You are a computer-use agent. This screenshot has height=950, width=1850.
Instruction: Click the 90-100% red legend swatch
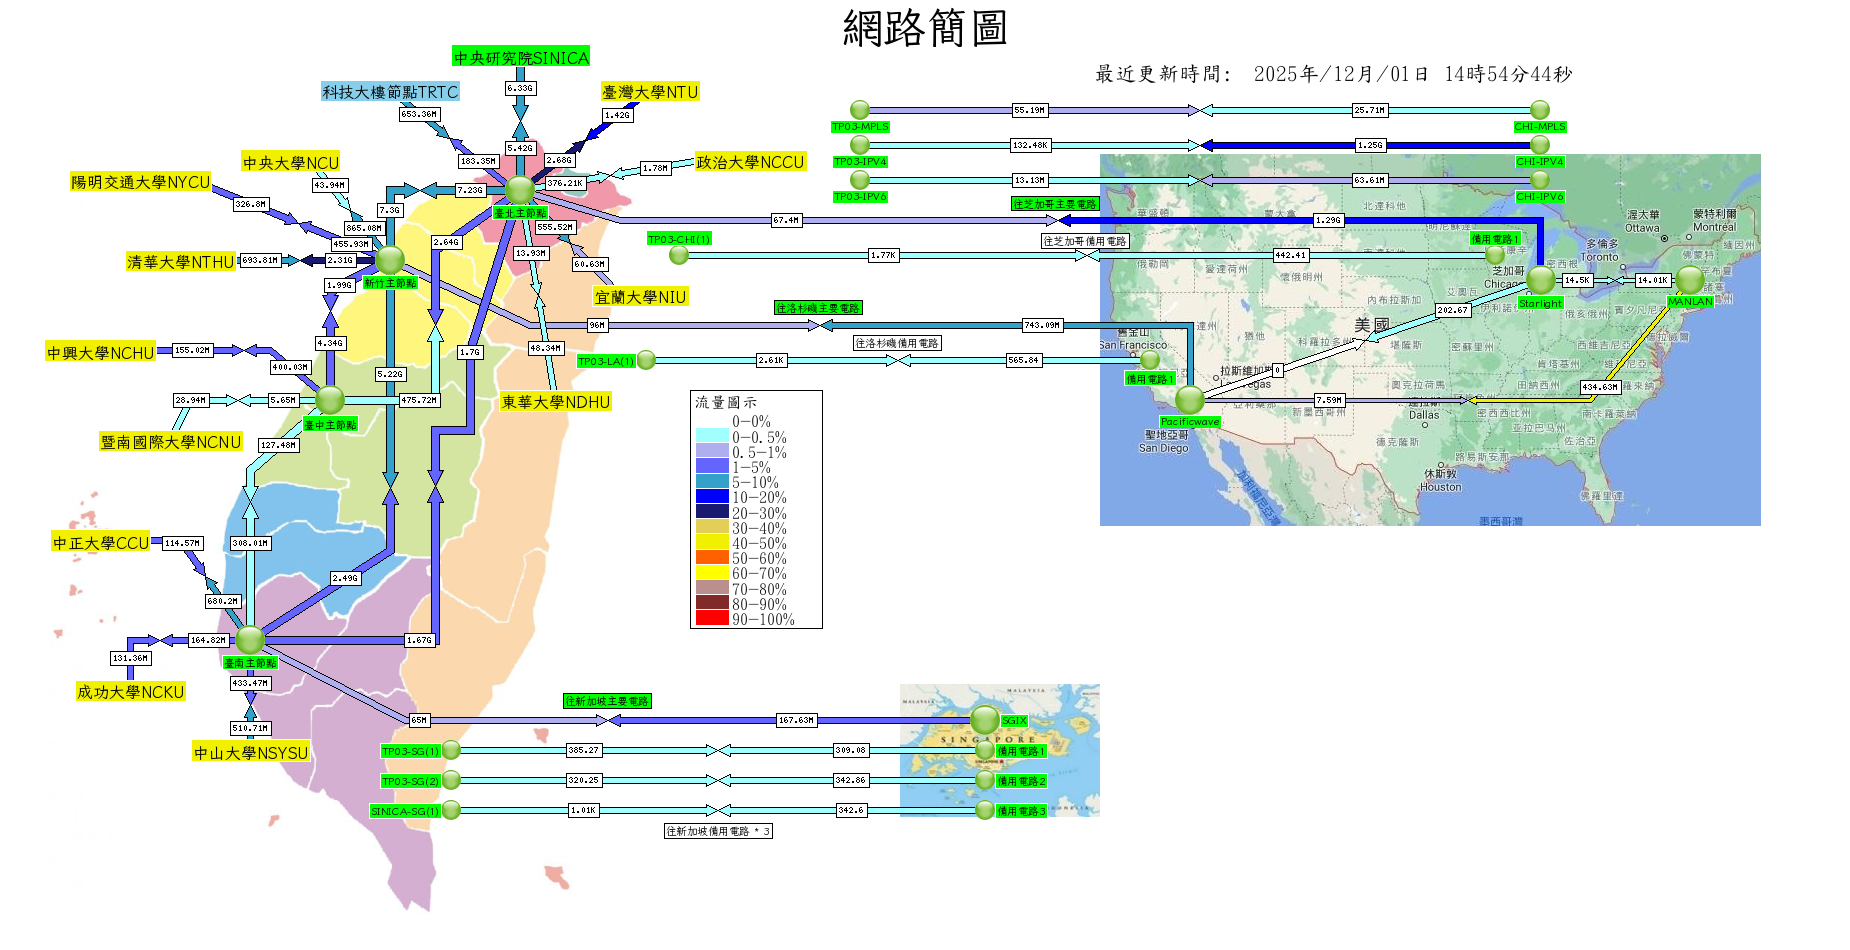point(712,619)
